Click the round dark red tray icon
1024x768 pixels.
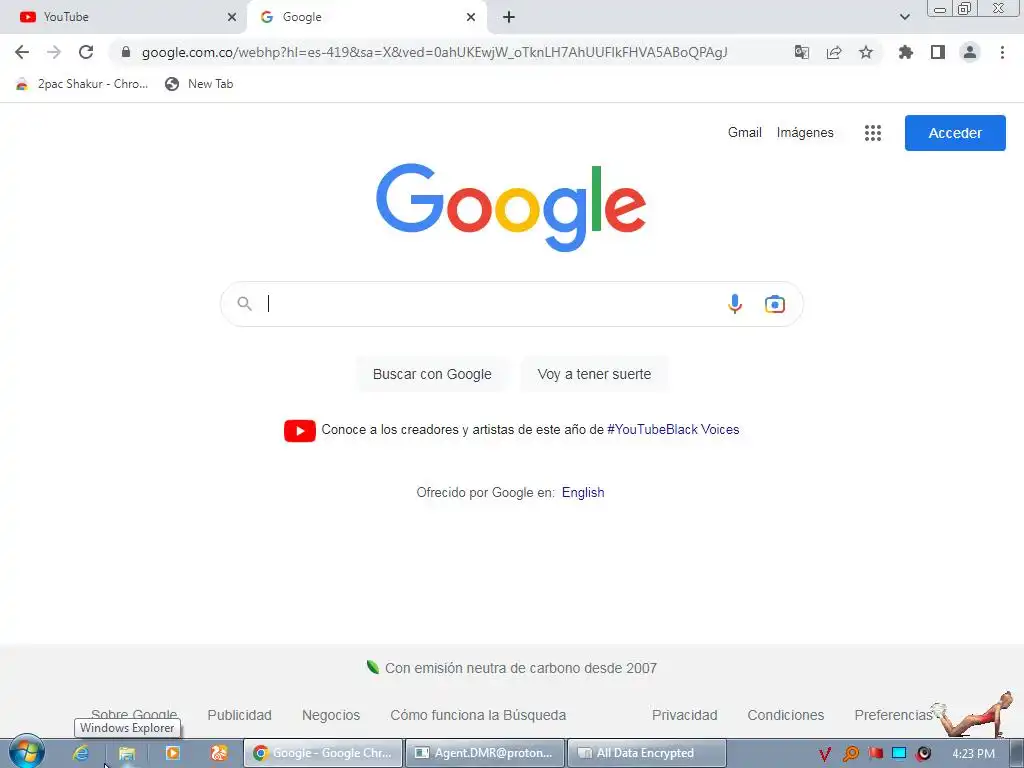coord(923,754)
